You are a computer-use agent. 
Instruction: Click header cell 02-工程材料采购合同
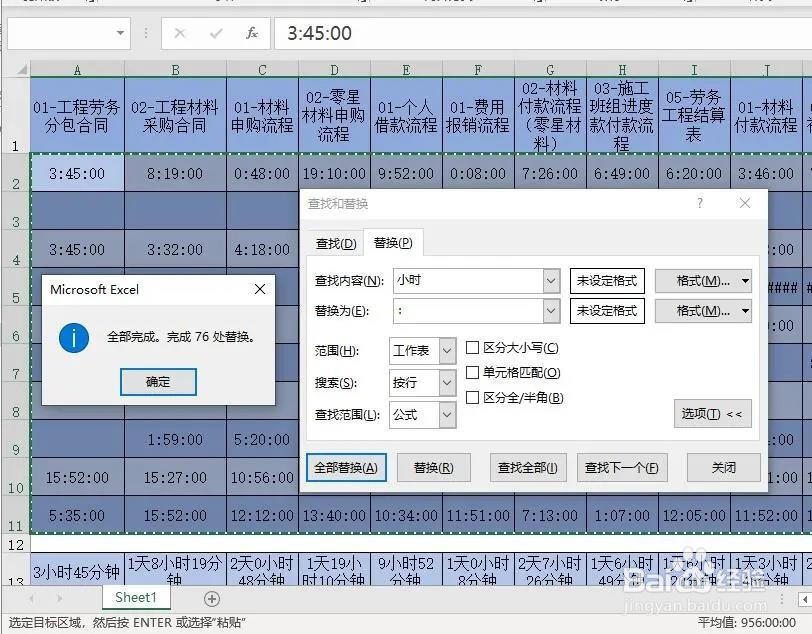click(175, 116)
